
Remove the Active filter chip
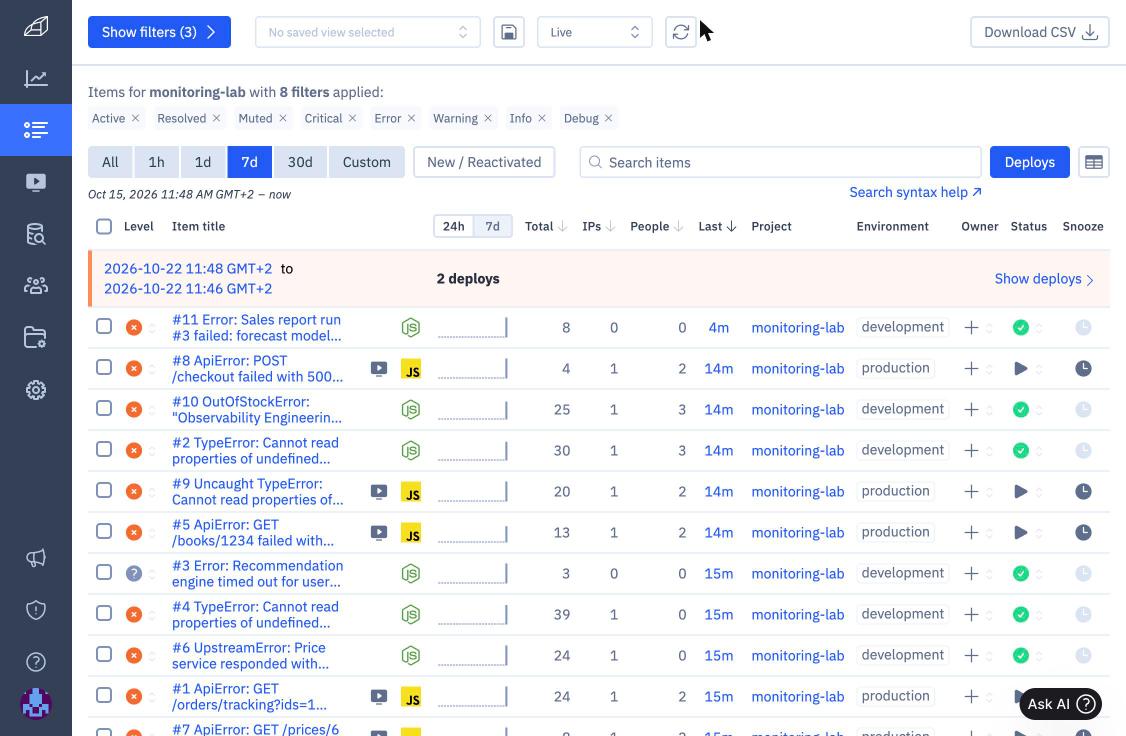click(135, 118)
